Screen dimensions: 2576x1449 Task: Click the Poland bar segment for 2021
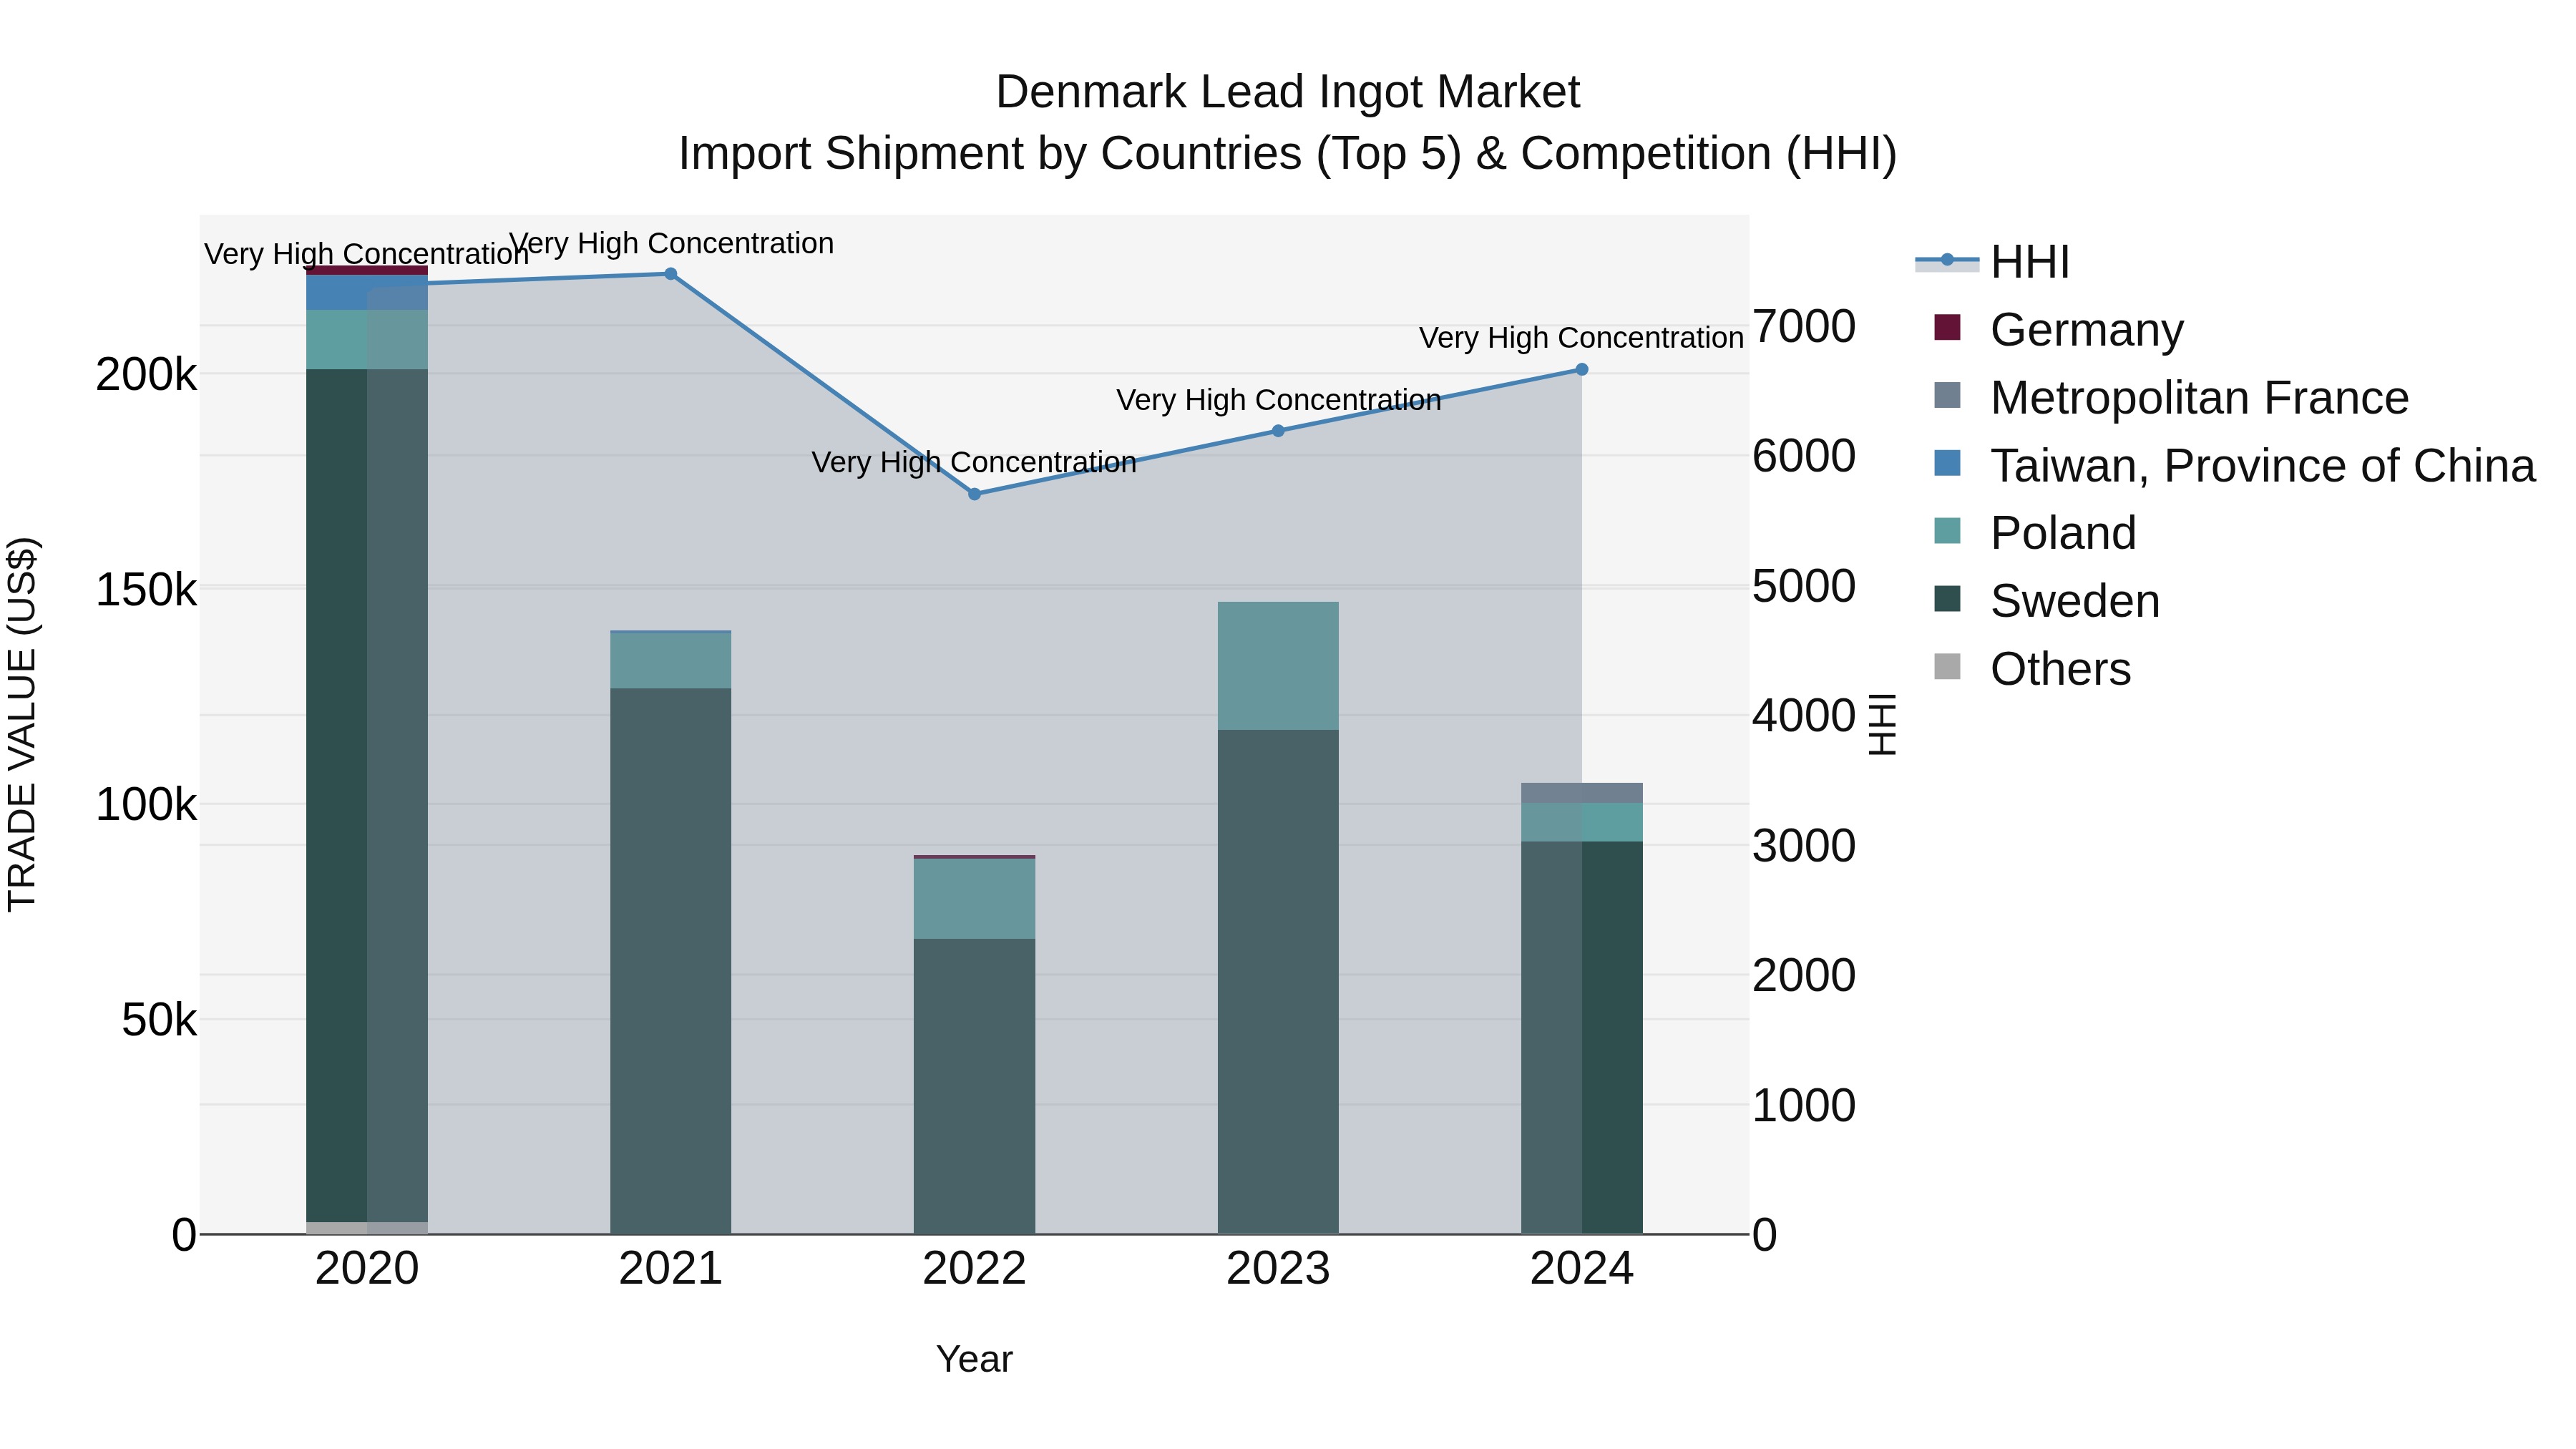coord(671,661)
